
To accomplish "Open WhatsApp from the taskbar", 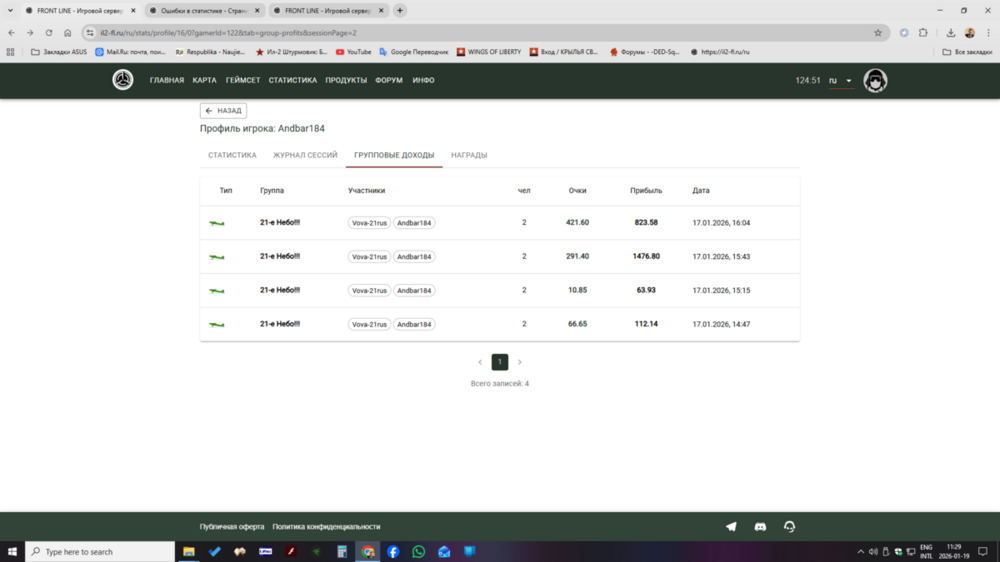I will click(418, 551).
